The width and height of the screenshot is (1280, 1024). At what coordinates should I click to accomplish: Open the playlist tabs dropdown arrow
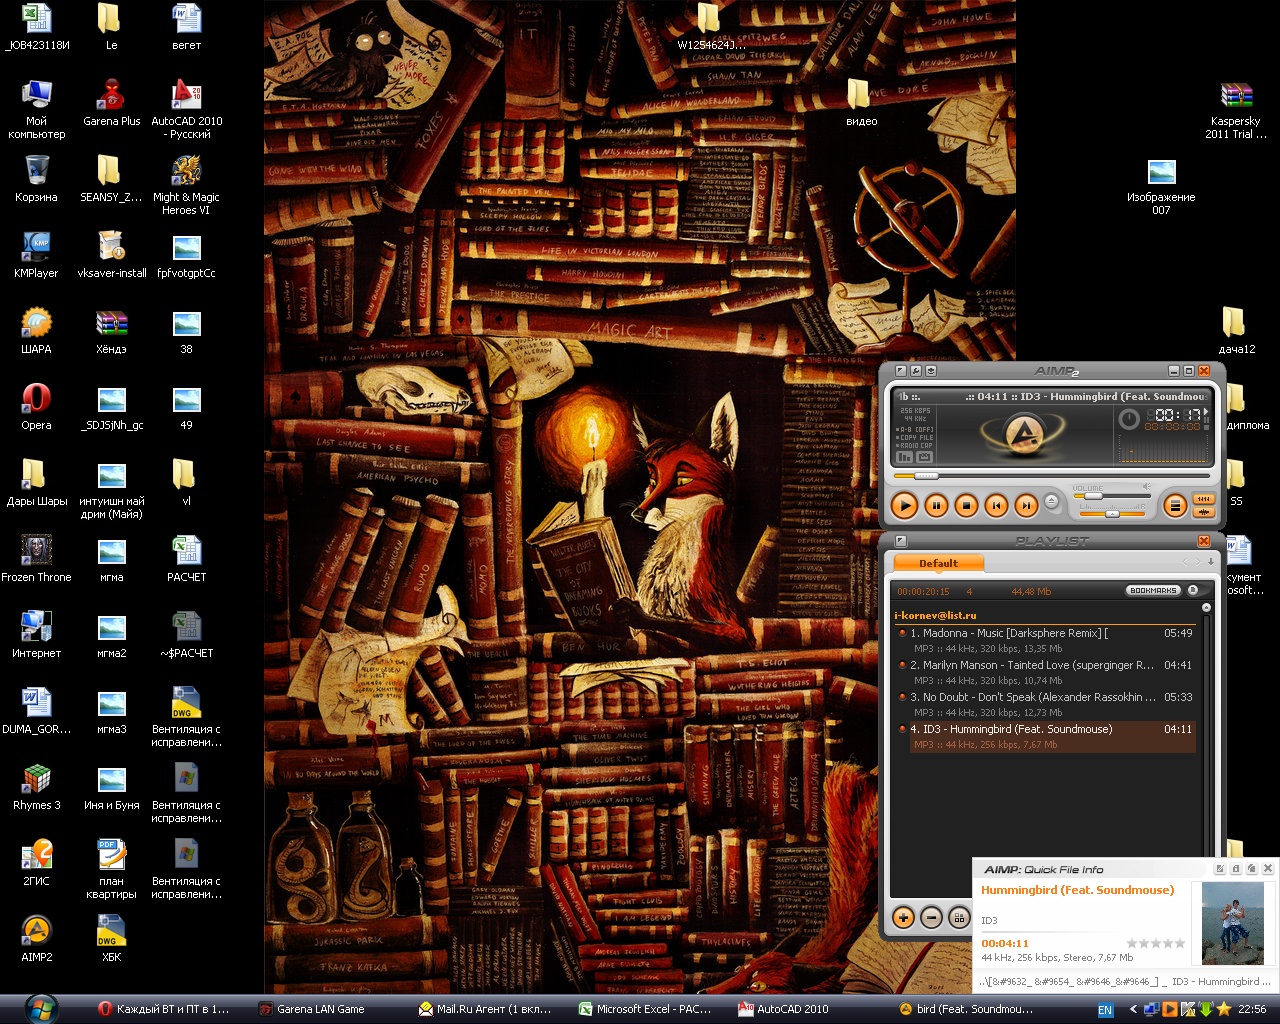point(1211,562)
